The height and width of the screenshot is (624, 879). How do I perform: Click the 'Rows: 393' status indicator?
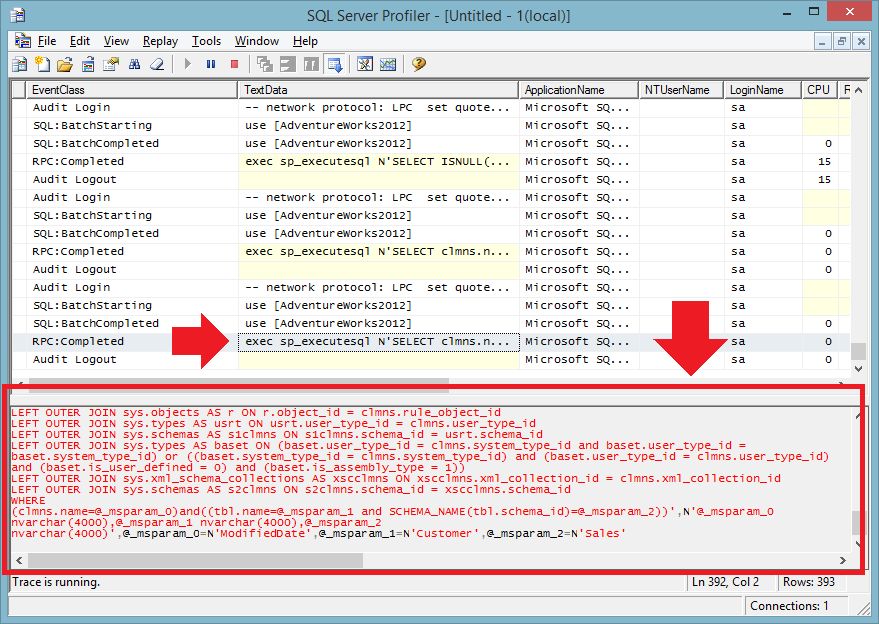(x=809, y=582)
